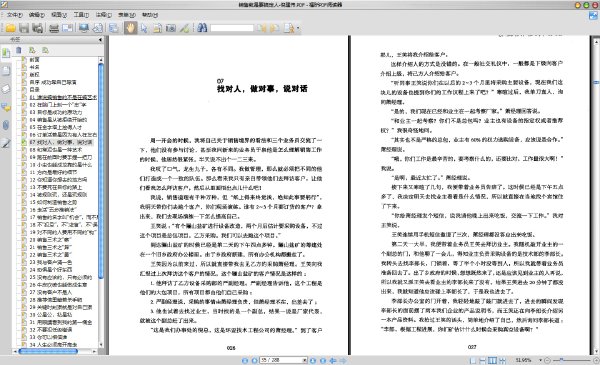Click the Snapshot camera tool
Screen dimensions: 600x365
pos(171,28)
